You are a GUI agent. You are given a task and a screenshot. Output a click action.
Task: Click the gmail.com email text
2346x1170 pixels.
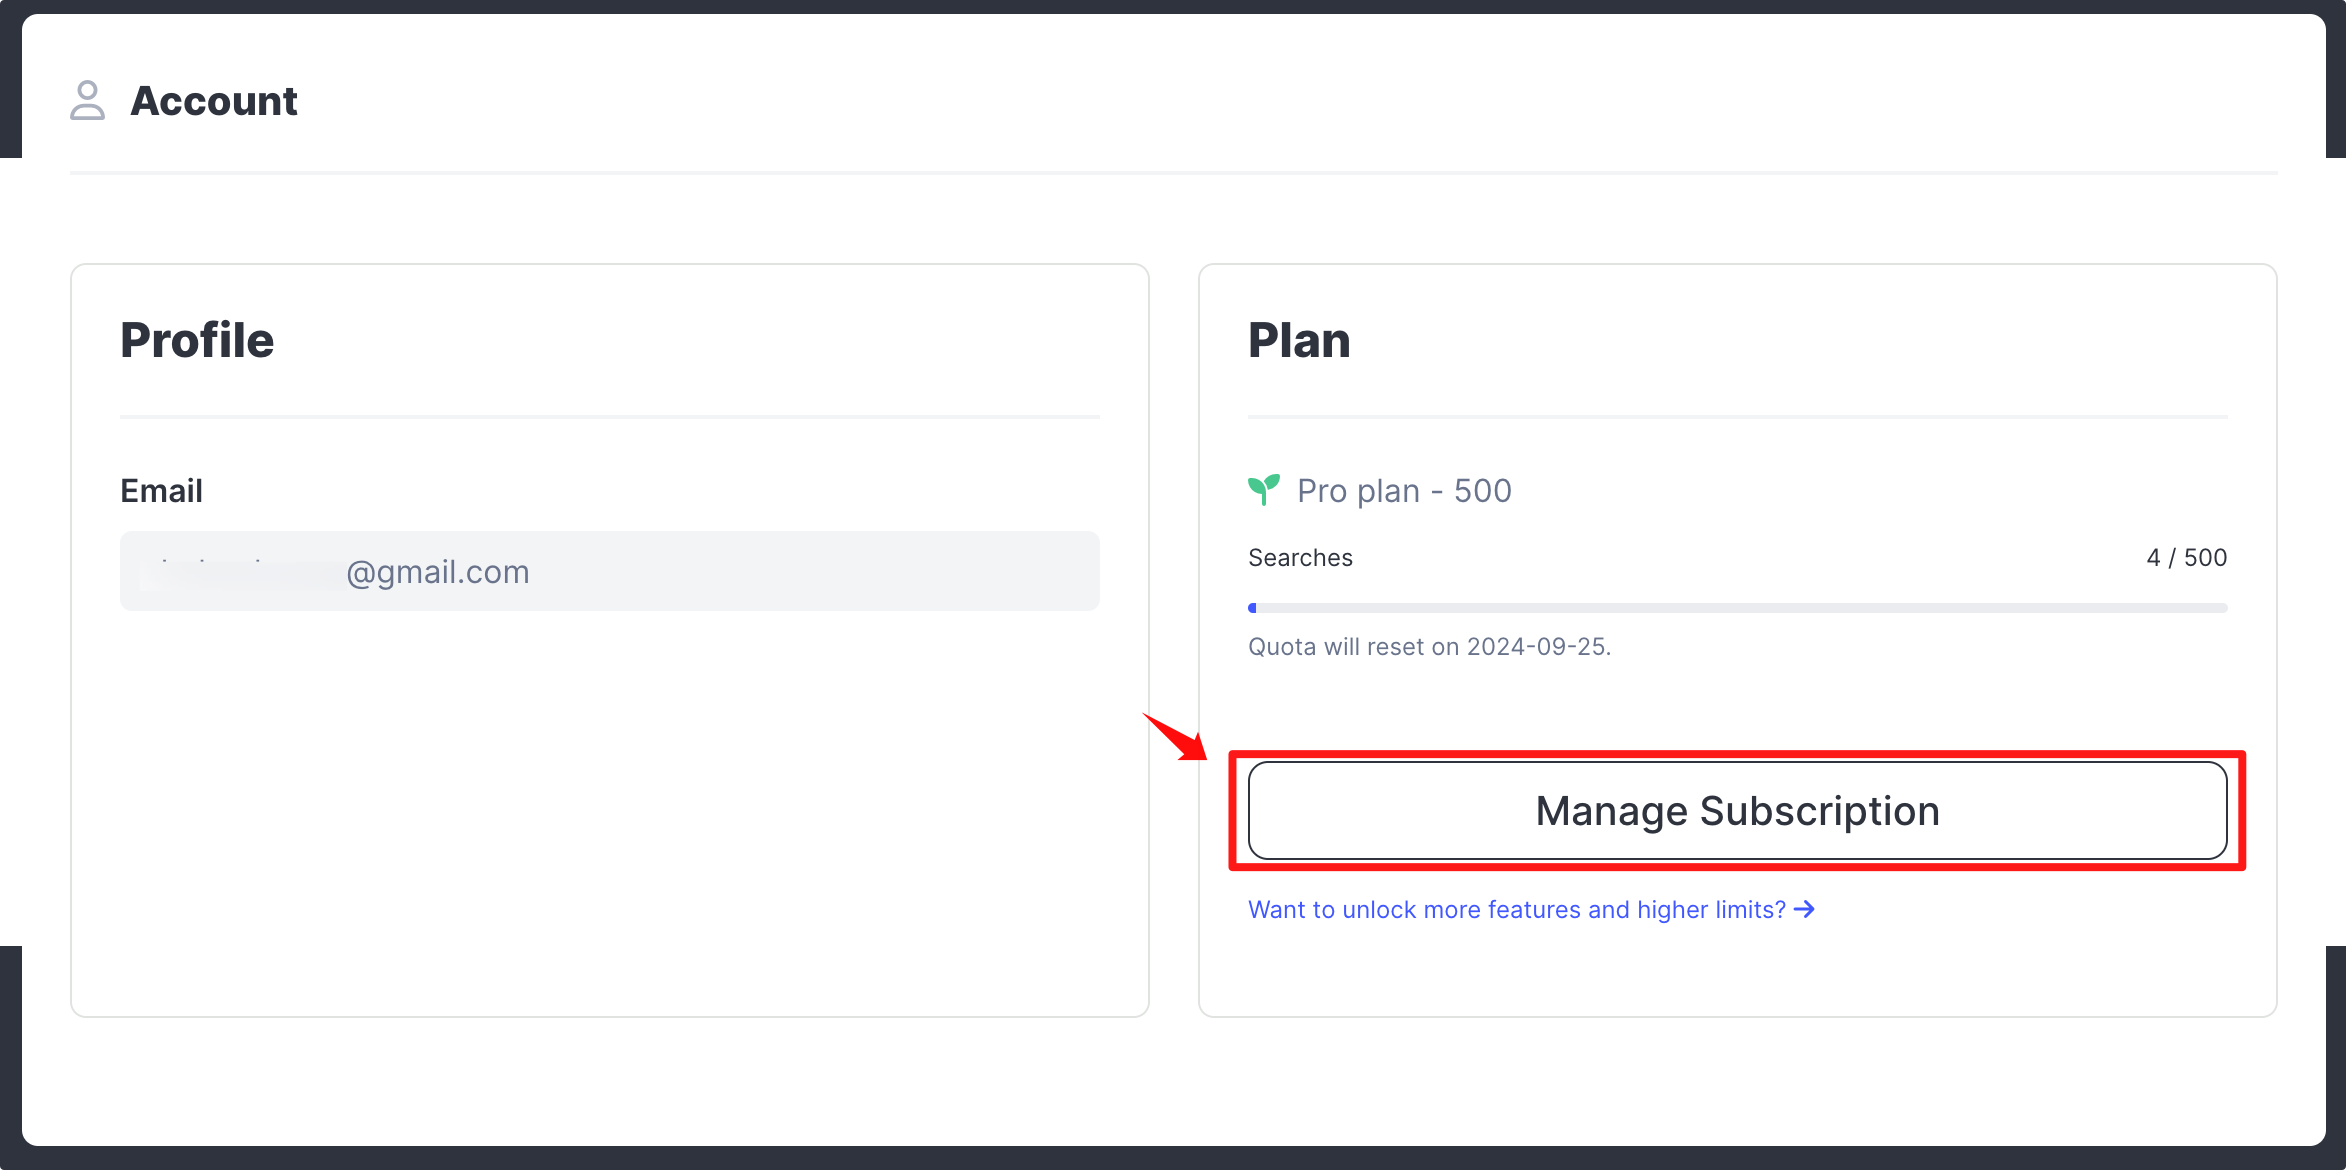click(x=437, y=571)
